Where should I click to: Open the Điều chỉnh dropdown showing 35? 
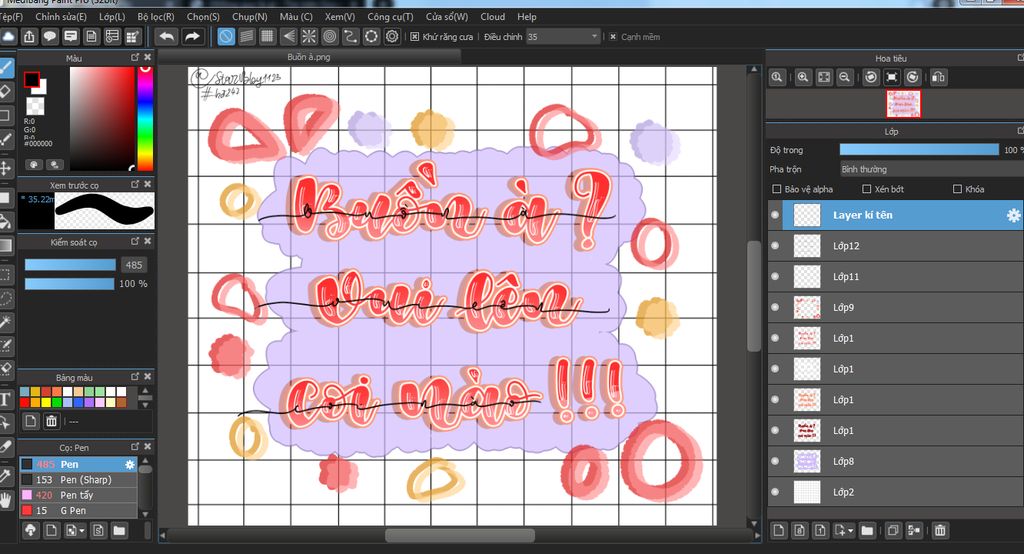tap(562, 37)
